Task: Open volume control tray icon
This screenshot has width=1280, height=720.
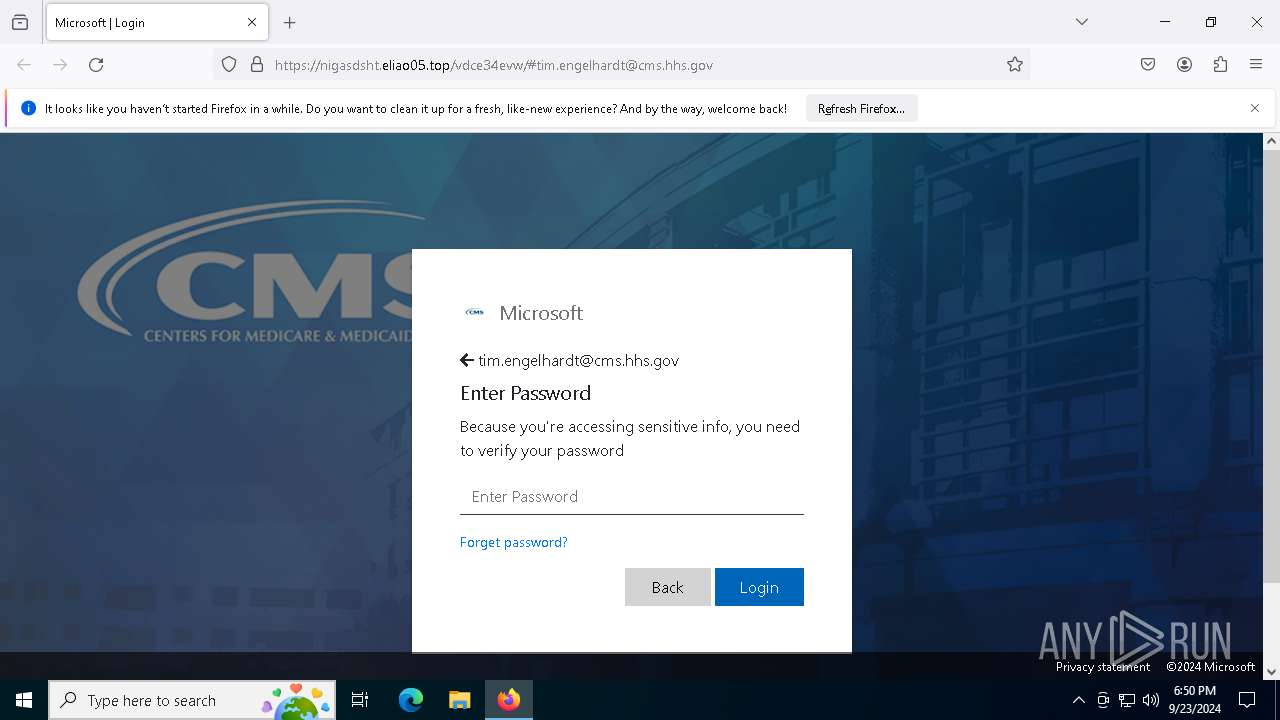Action: pos(1151,700)
